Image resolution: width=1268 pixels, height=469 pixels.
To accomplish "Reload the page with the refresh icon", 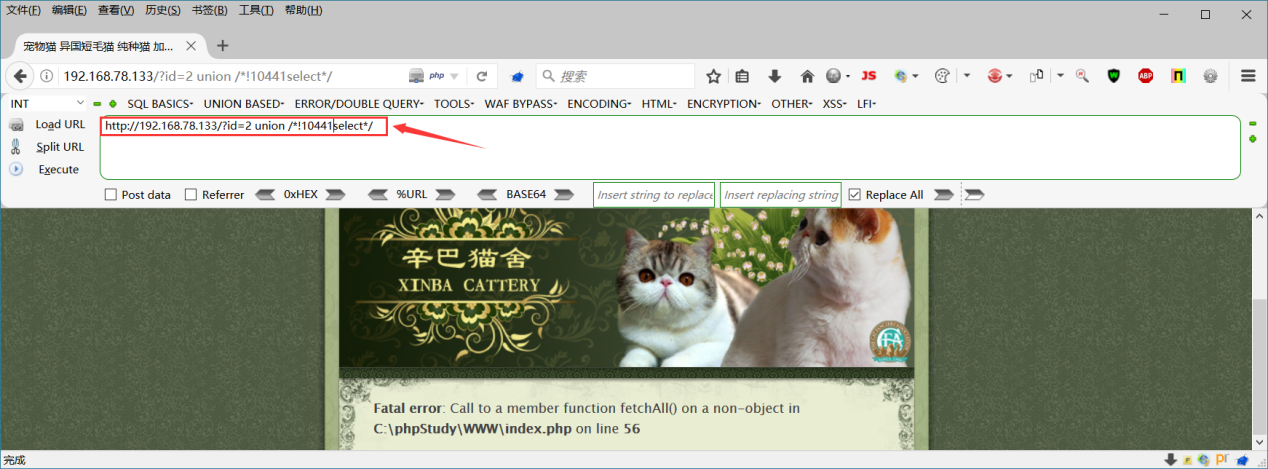I will click(481, 76).
